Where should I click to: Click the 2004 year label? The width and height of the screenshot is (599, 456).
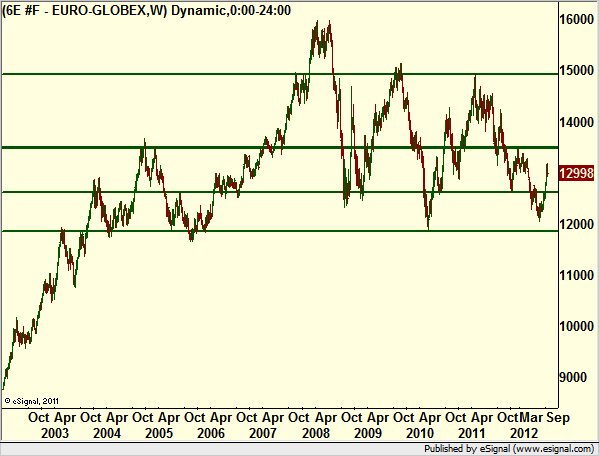coord(107,433)
